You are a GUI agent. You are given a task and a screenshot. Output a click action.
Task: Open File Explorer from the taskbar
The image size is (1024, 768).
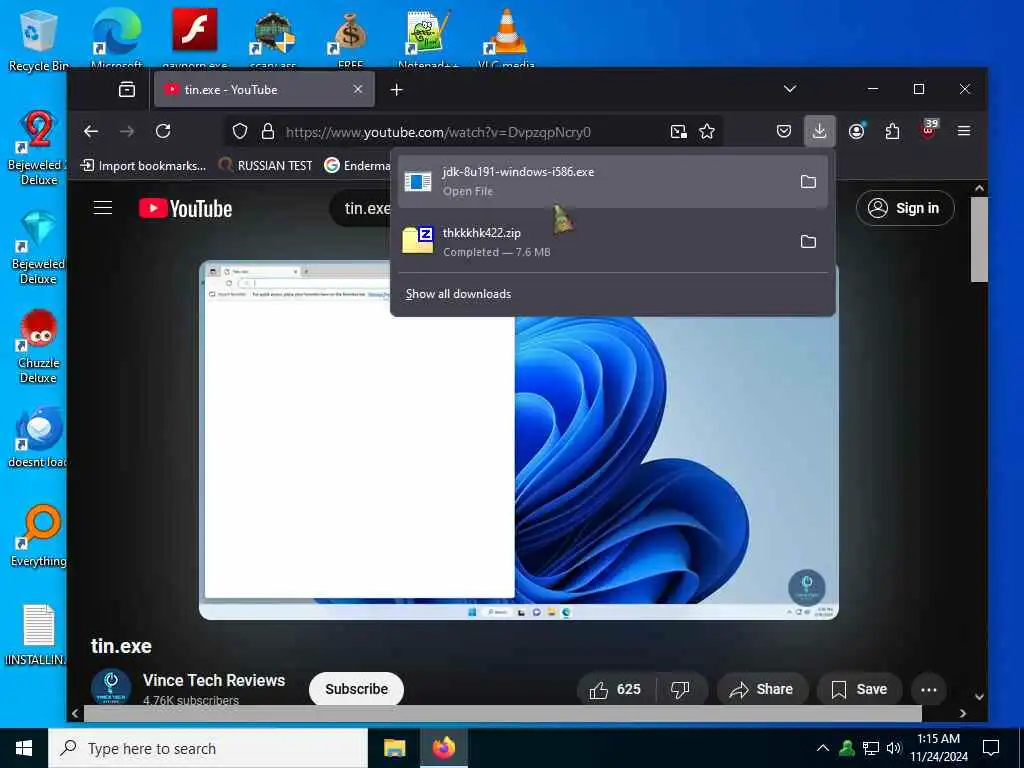pos(394,748)
